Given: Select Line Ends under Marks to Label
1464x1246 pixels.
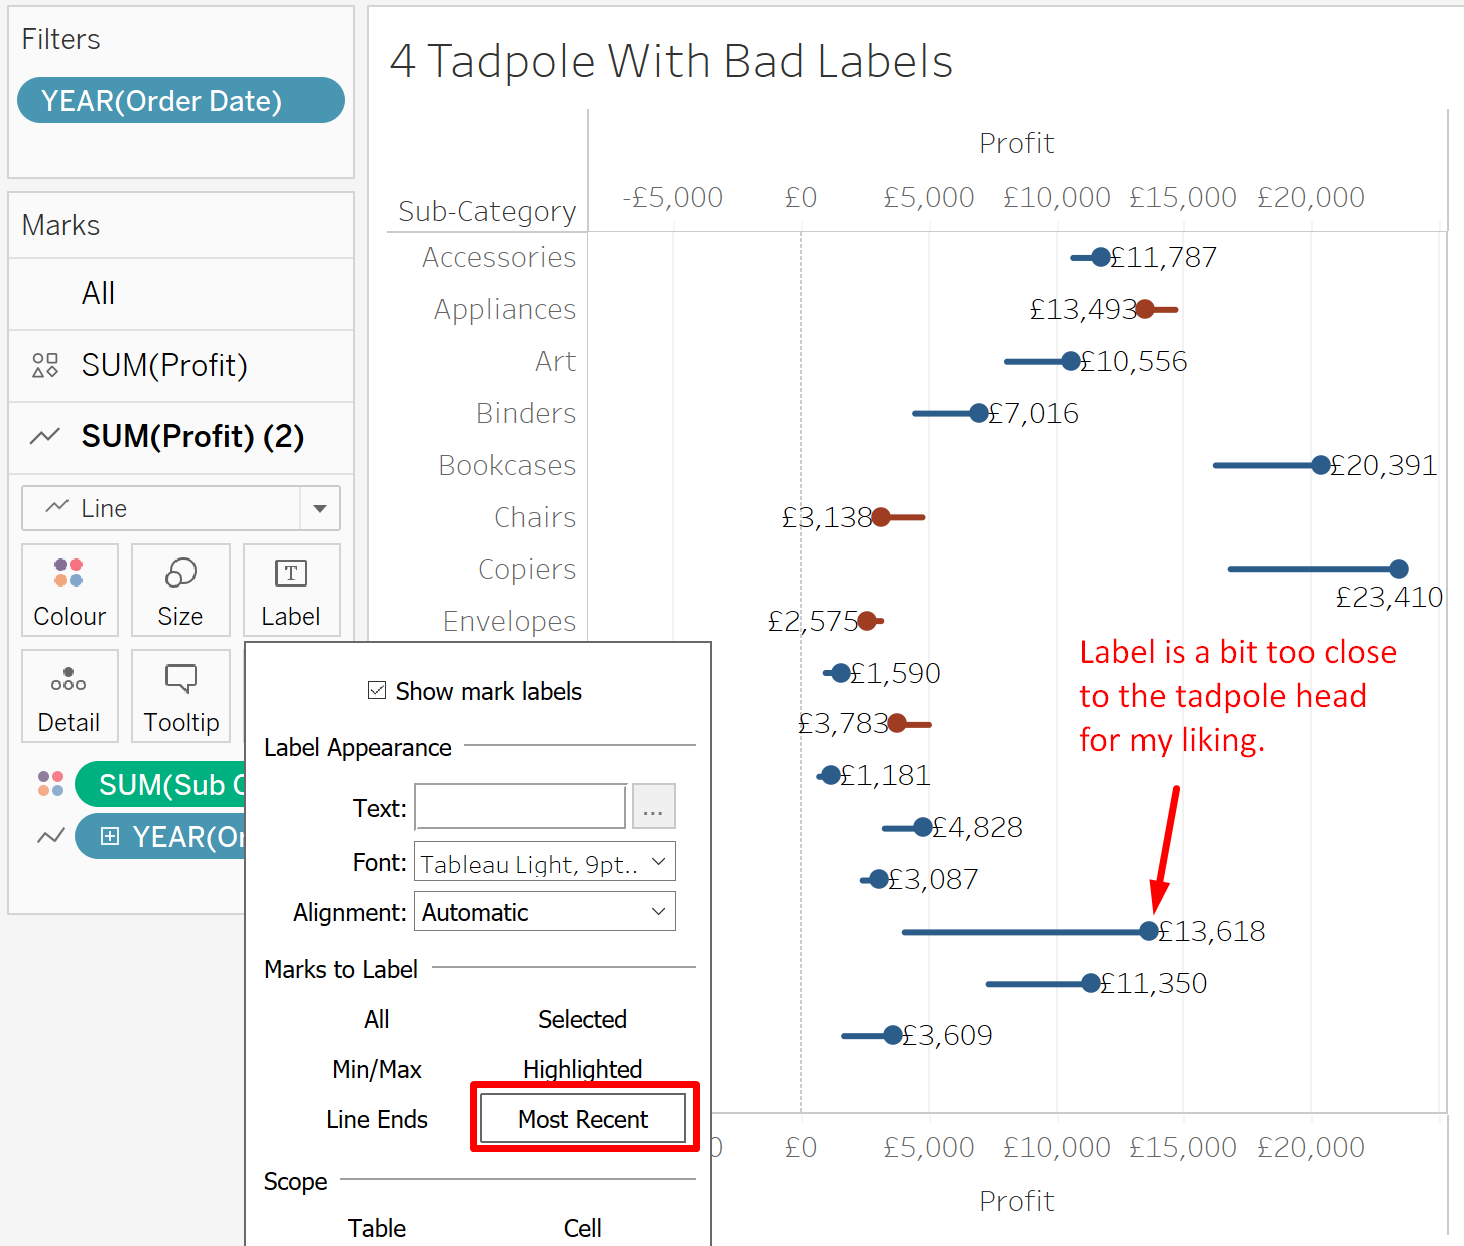Looking at the screenshot, I should point(377,1119).
